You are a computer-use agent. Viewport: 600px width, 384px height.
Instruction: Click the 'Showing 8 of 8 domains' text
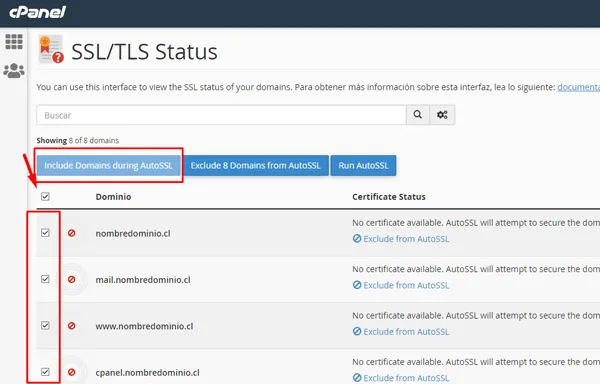(x=78, y=140)
